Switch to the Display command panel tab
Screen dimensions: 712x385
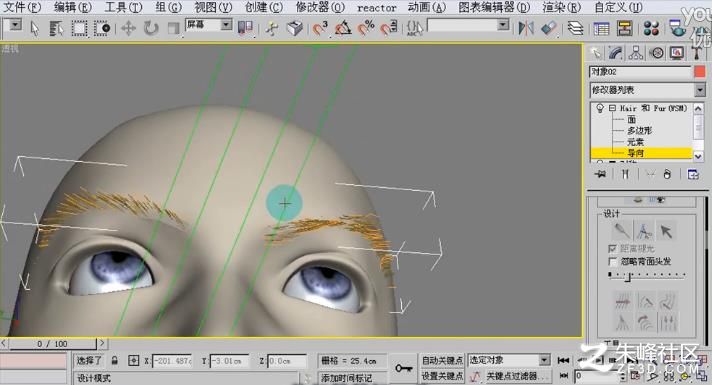[x=677, y=53]
